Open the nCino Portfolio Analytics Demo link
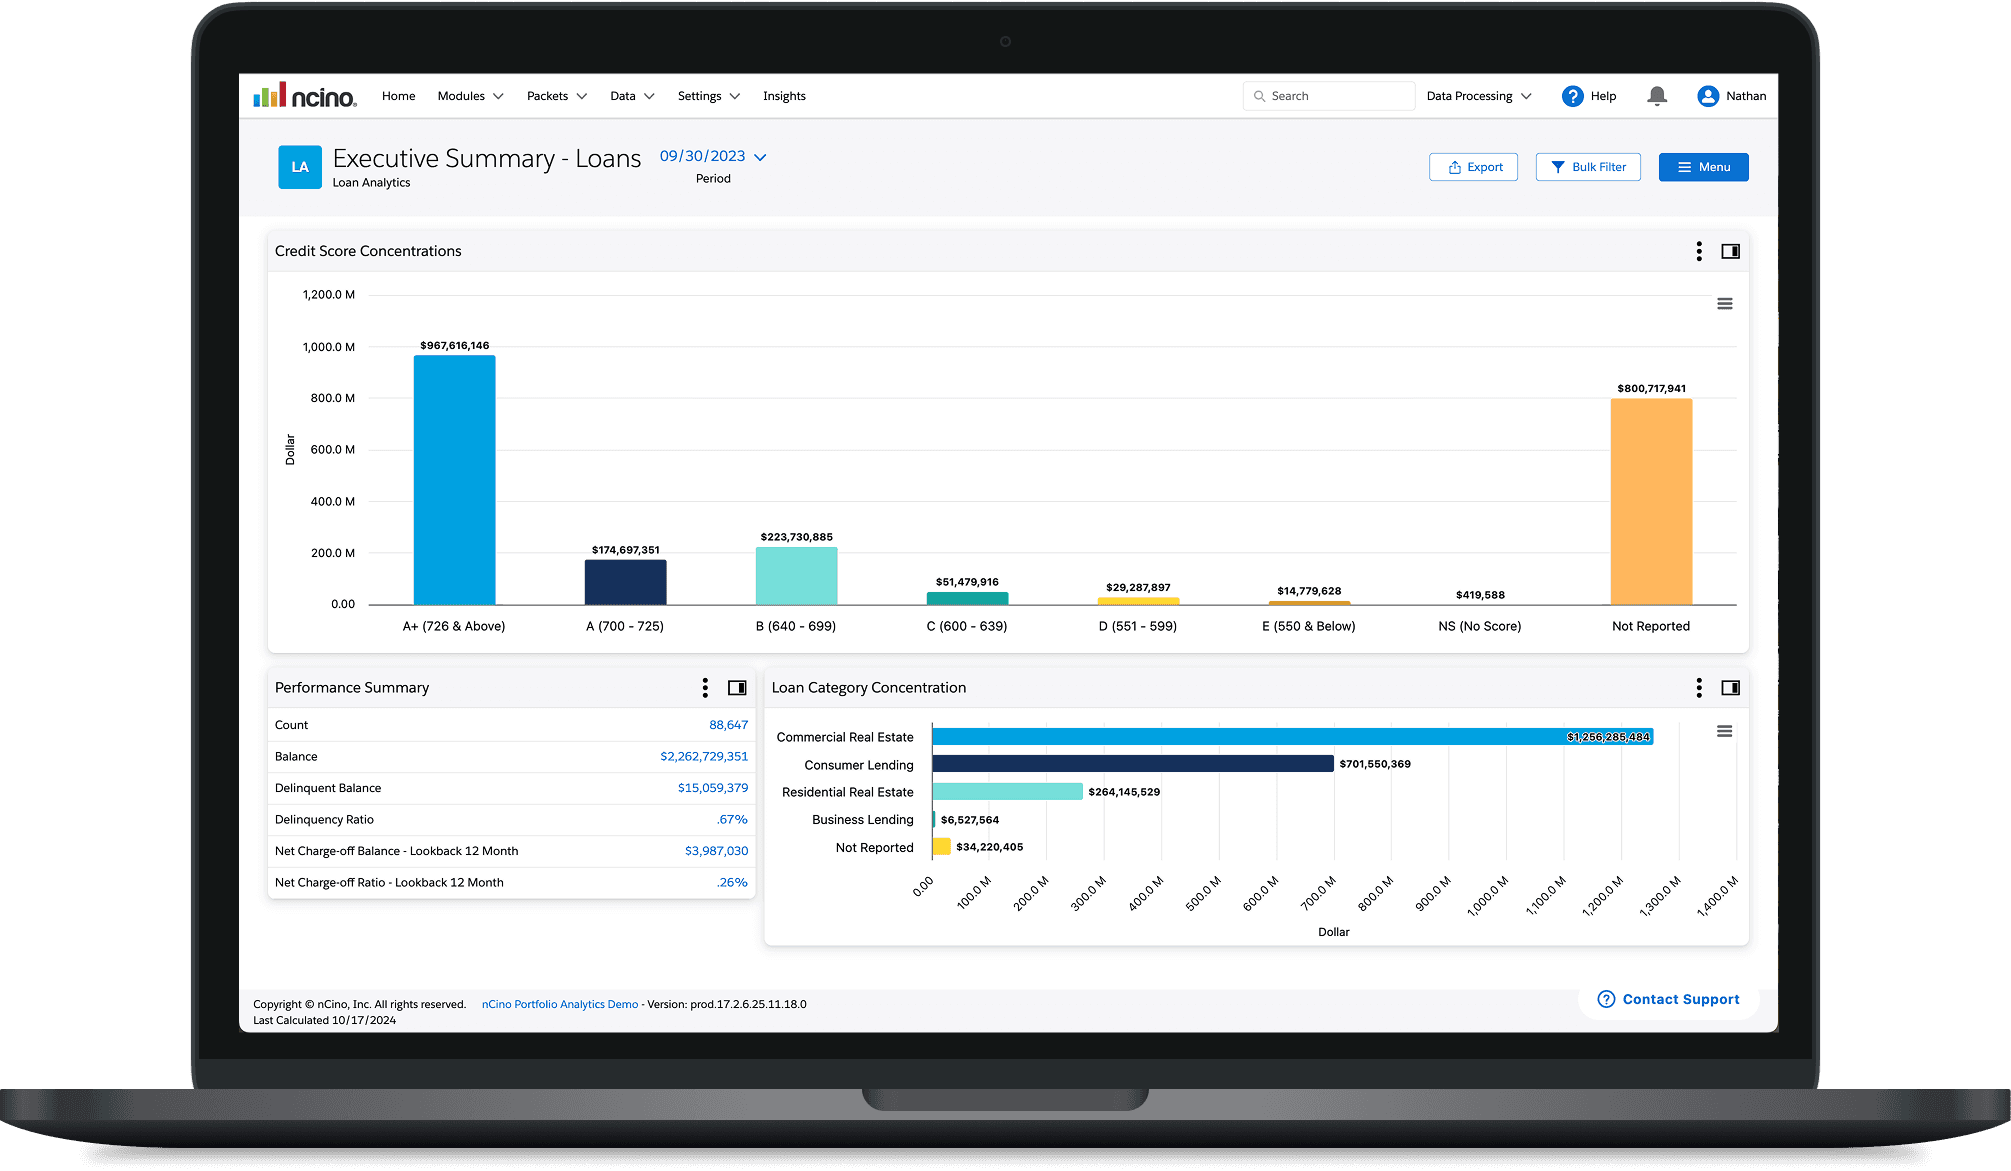This screenshot has width=2011, height=1171. [560, 1004]
